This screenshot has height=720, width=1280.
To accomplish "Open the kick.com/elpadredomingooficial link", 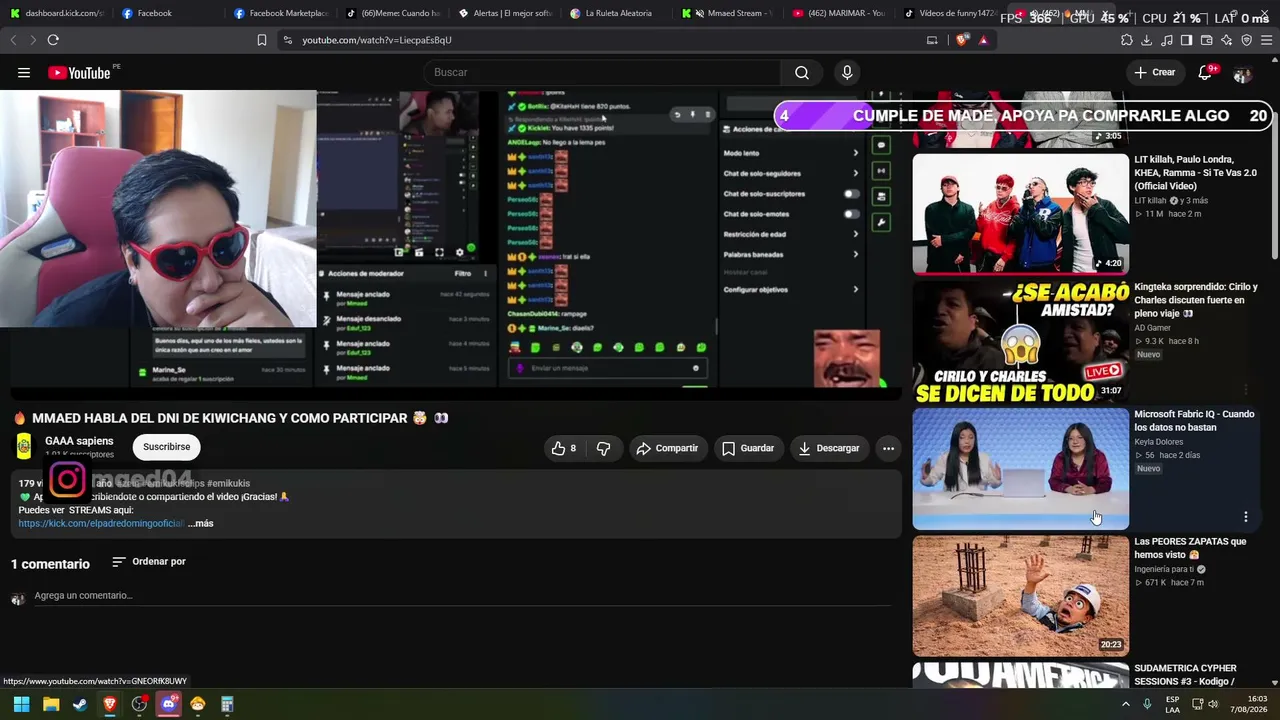I will coord(101,523).
